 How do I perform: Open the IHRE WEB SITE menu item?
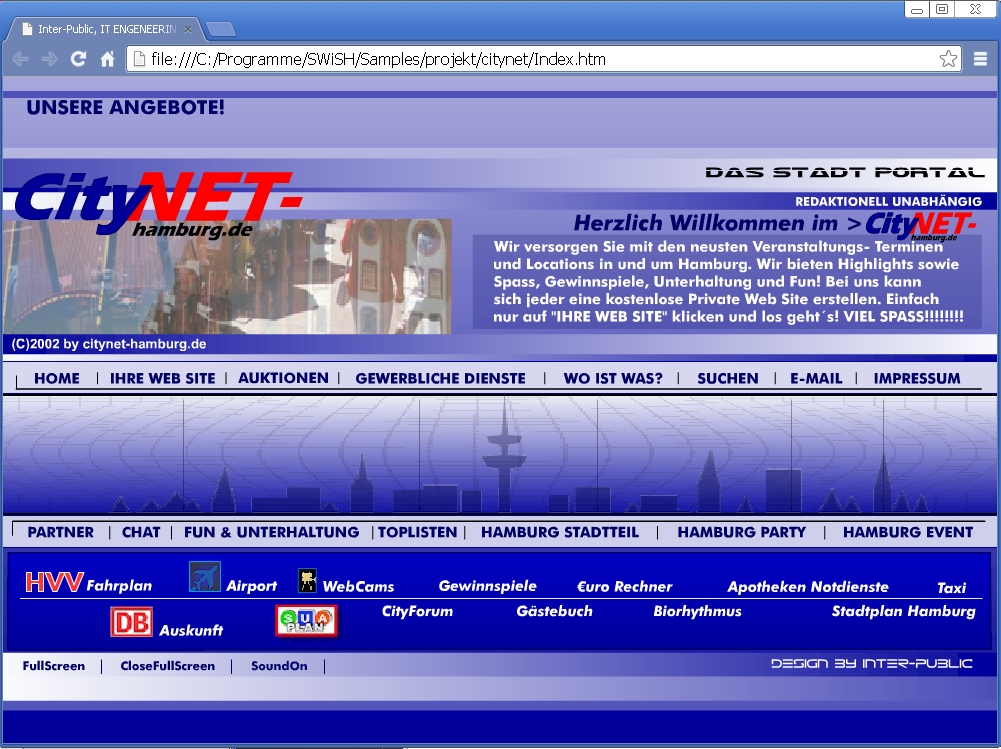[162, 378]
